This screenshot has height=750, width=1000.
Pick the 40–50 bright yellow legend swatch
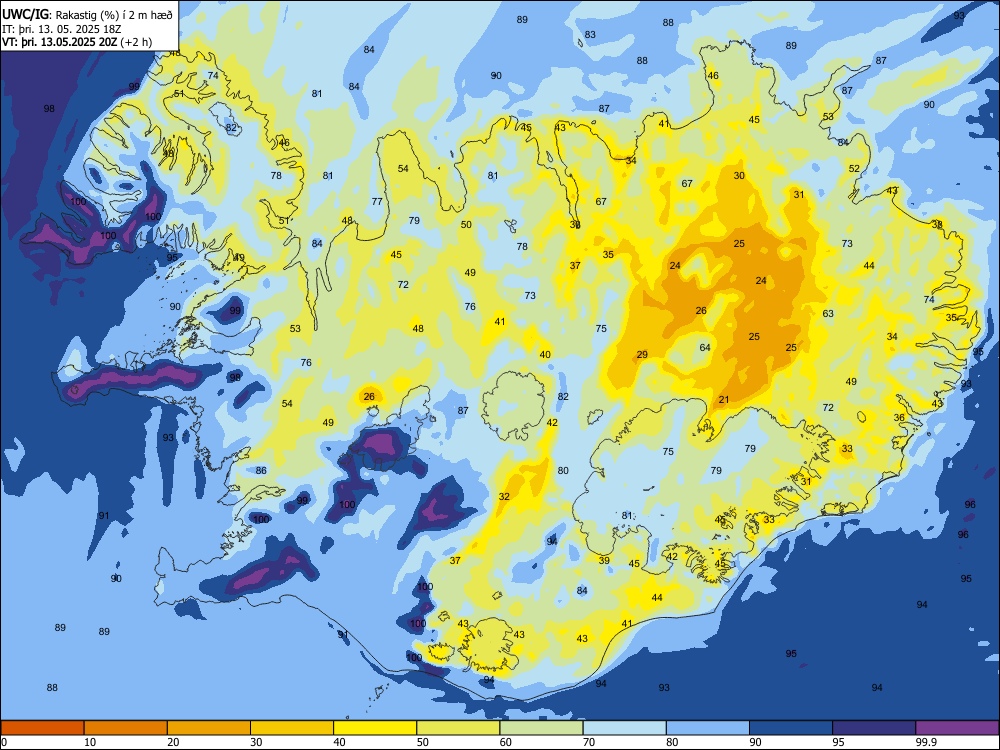pos(375,728)
